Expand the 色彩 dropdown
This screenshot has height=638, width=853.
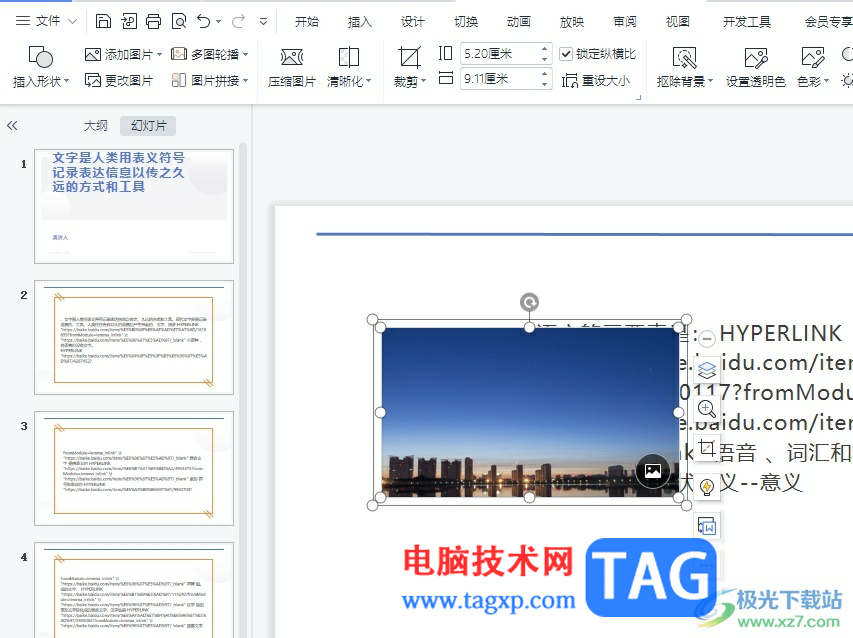(x=826, y=82)
